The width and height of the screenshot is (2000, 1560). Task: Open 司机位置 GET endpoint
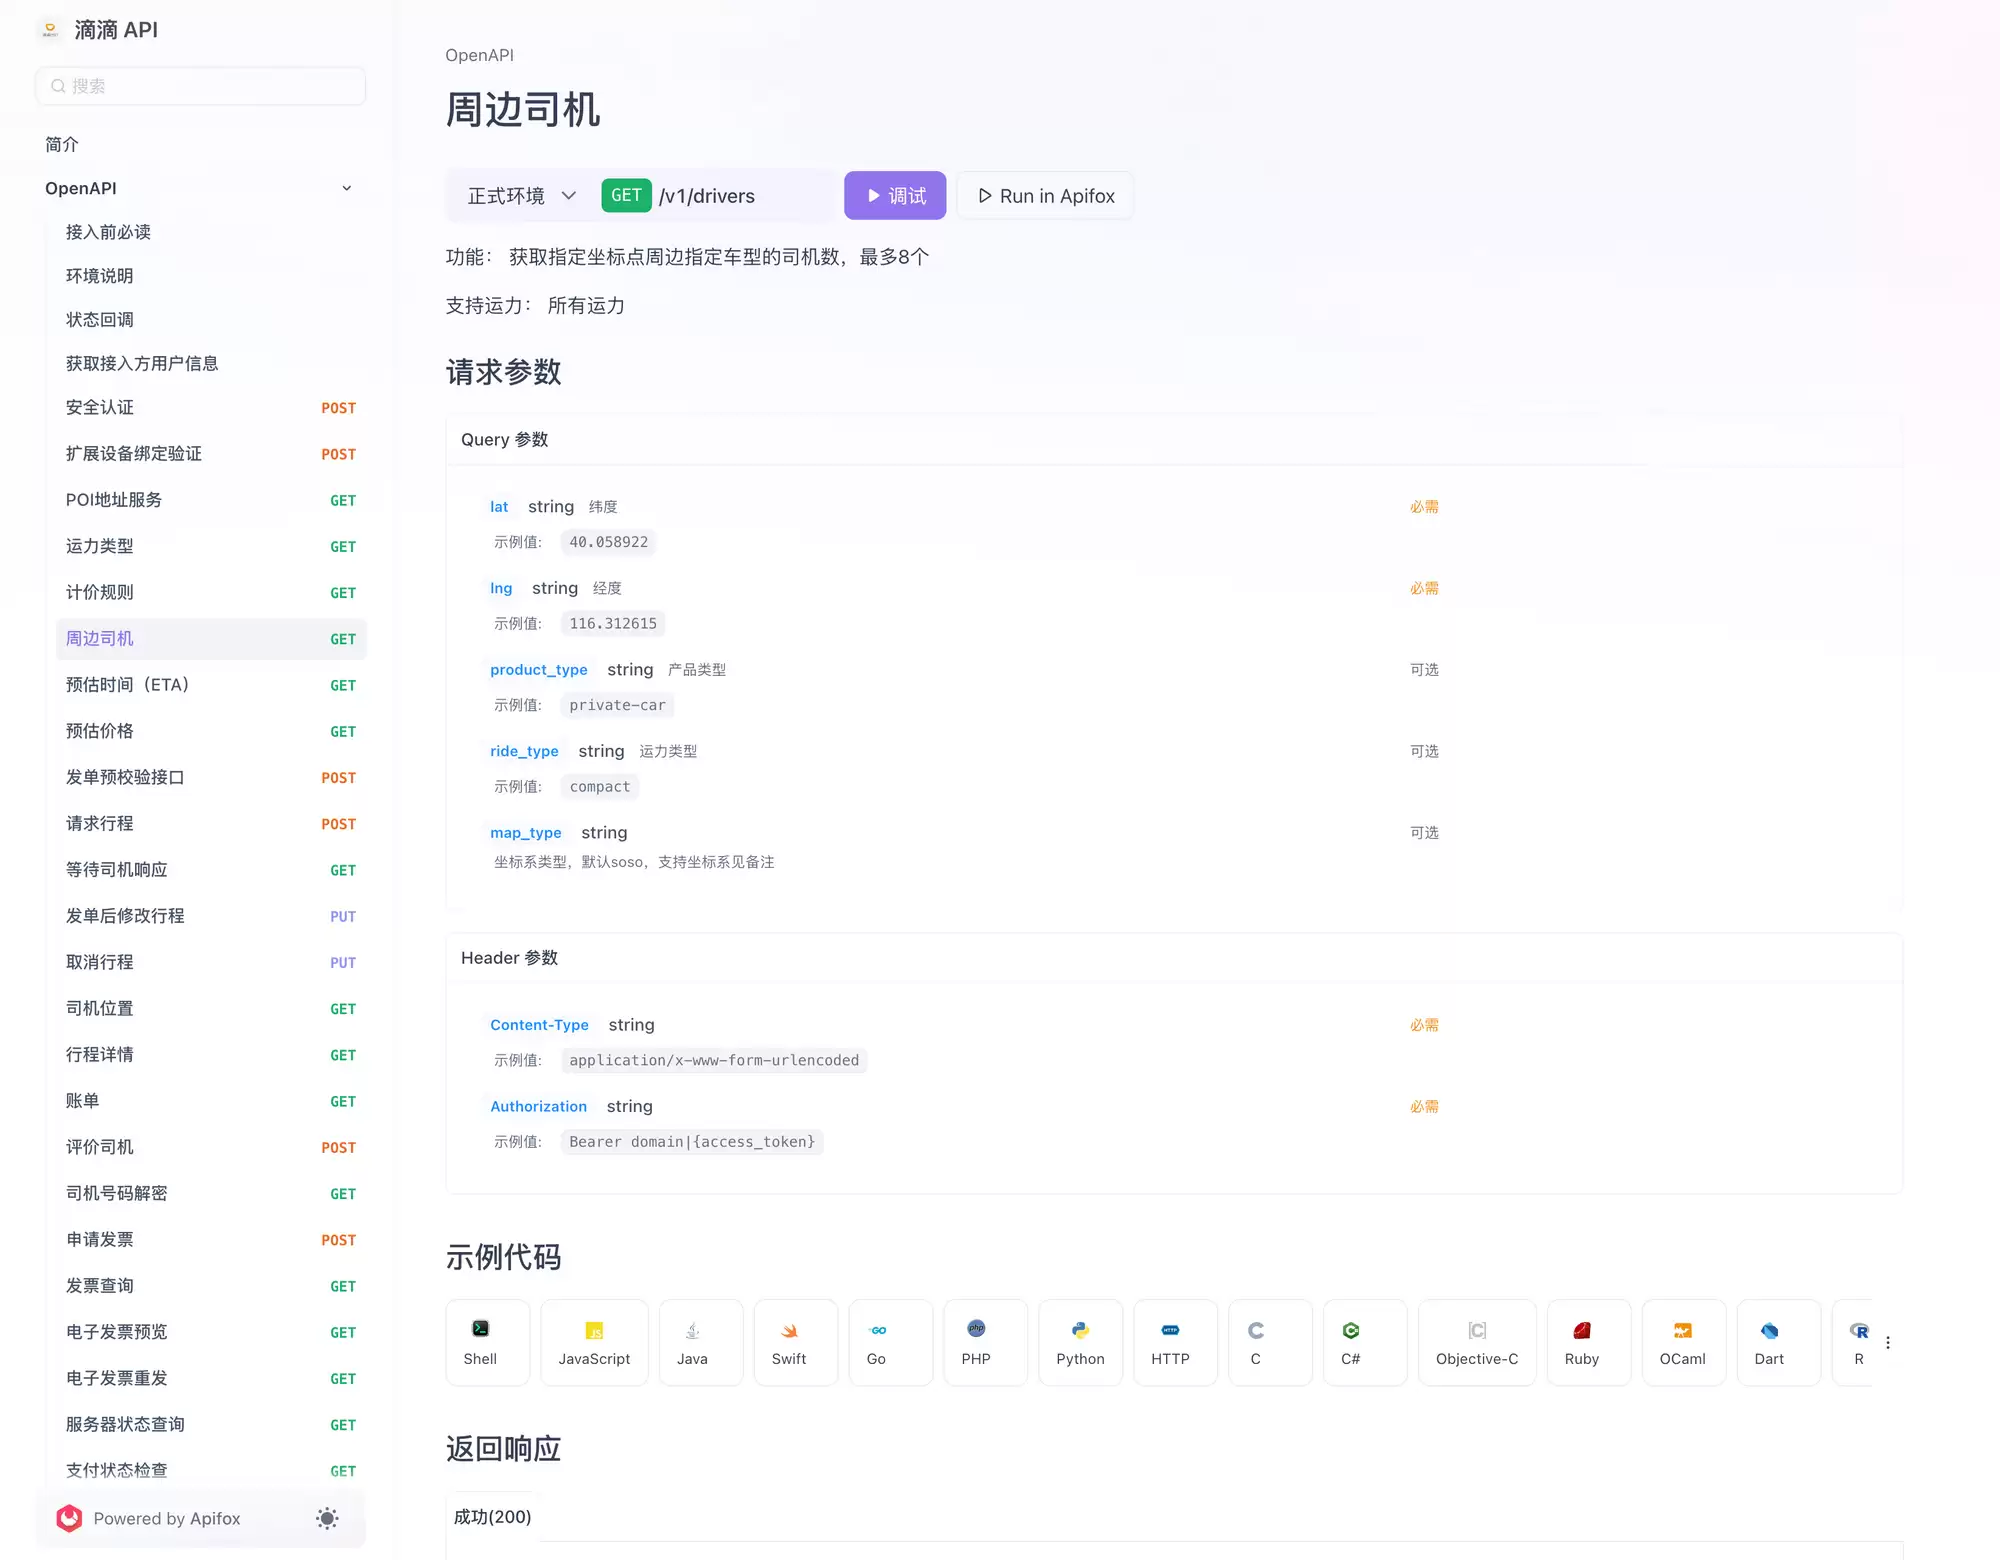point(211,1009)
